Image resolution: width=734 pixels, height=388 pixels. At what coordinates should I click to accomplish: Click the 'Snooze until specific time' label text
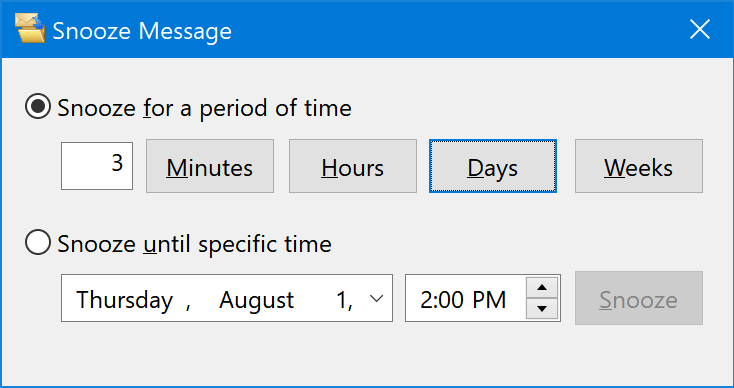point(194,244)
